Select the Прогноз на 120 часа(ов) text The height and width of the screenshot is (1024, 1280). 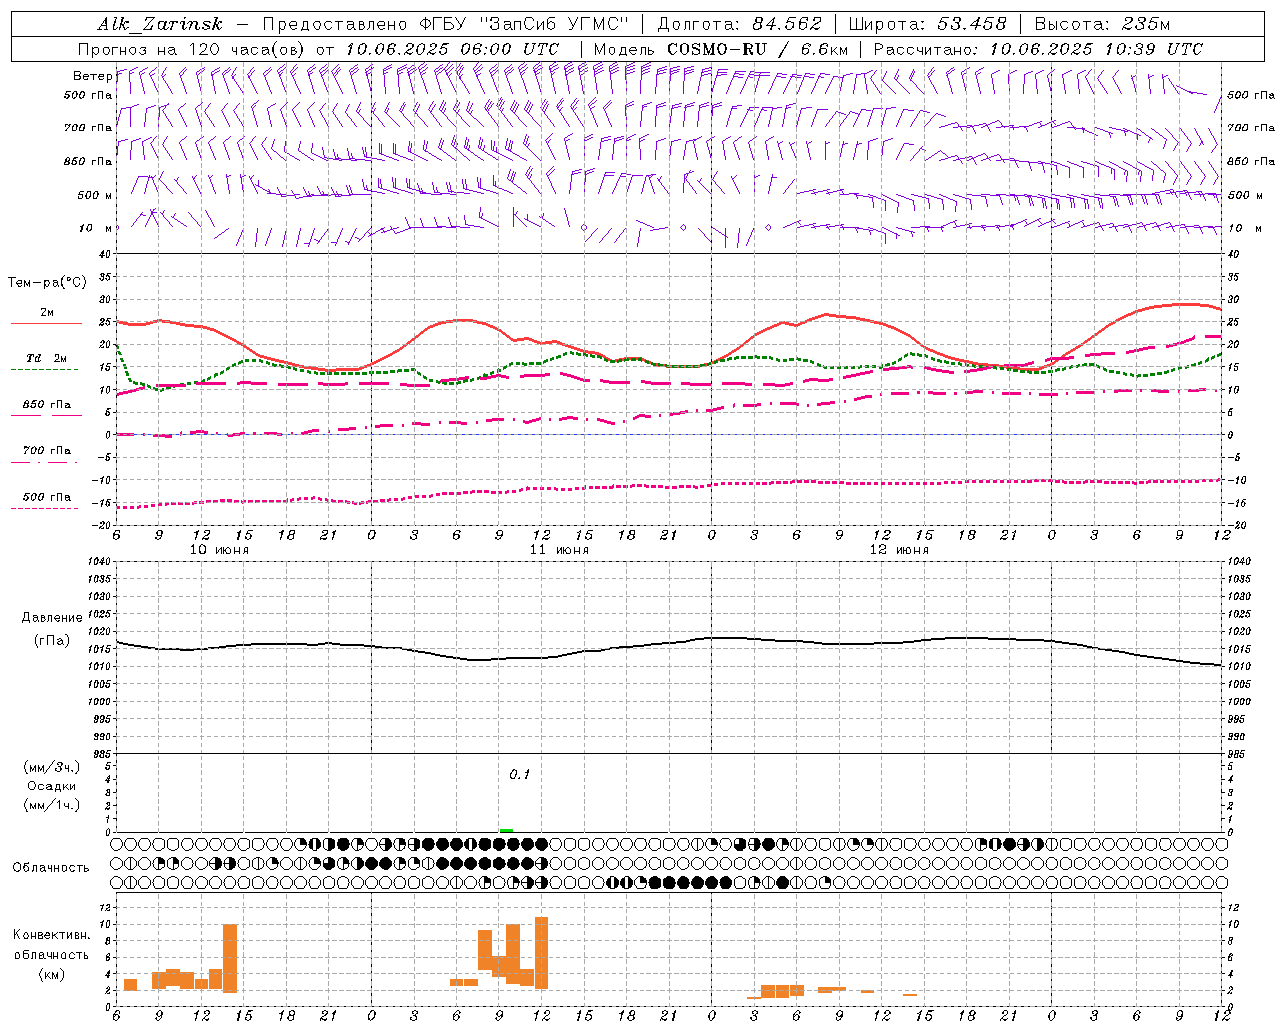point(192,49)
